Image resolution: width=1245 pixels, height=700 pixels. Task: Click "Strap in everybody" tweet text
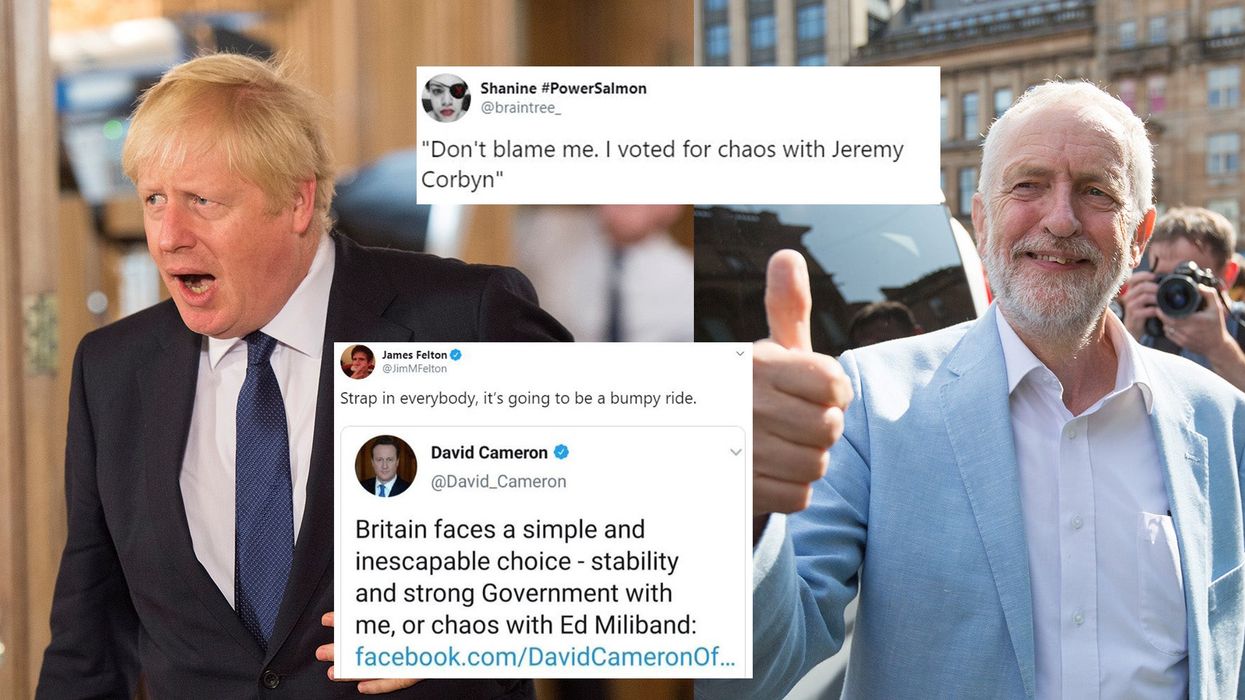[x=518, y=399]
